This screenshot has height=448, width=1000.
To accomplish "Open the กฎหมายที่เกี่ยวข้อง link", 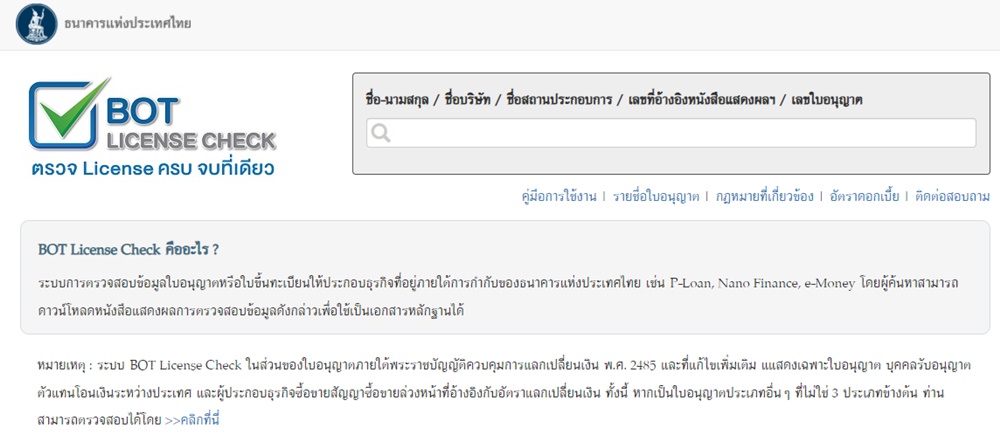I will coord(764,196).
